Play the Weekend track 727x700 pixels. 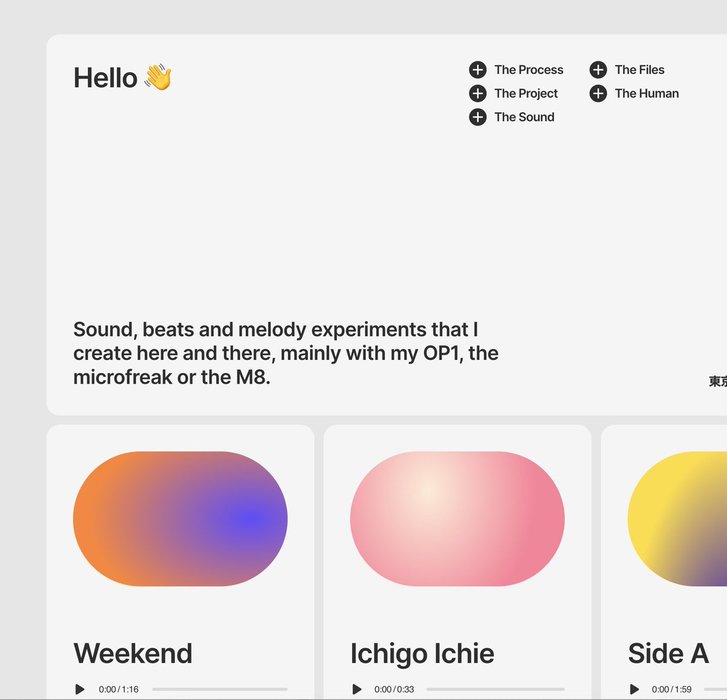(x=80, y=689)
